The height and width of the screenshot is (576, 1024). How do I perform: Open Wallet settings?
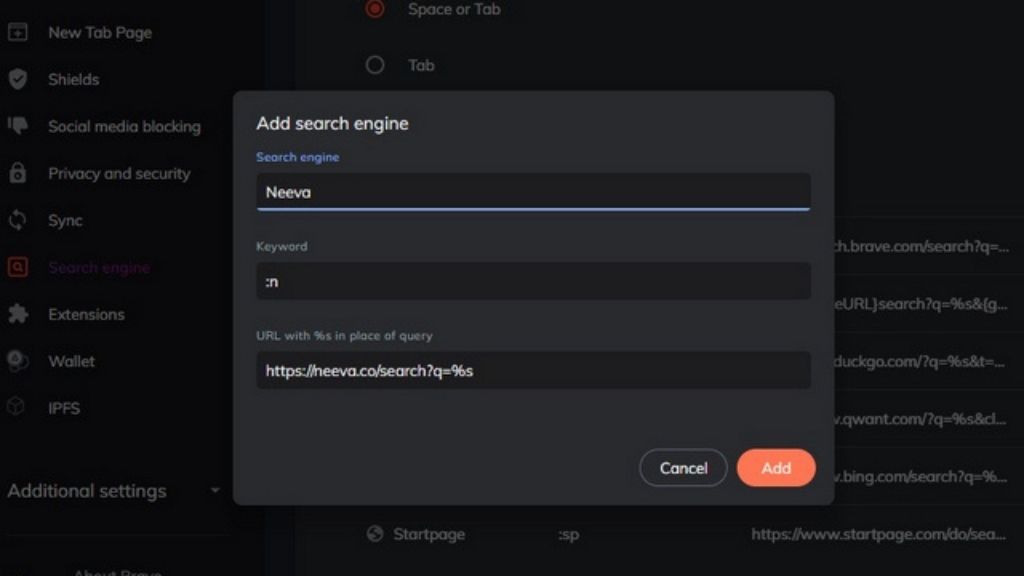click(x=71, y=361)
